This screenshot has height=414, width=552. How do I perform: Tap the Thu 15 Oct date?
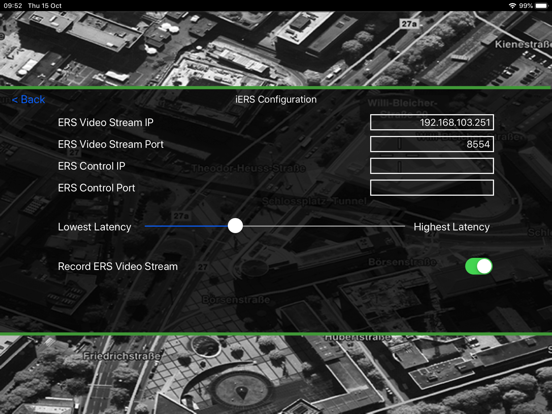[x=45, y=6]
